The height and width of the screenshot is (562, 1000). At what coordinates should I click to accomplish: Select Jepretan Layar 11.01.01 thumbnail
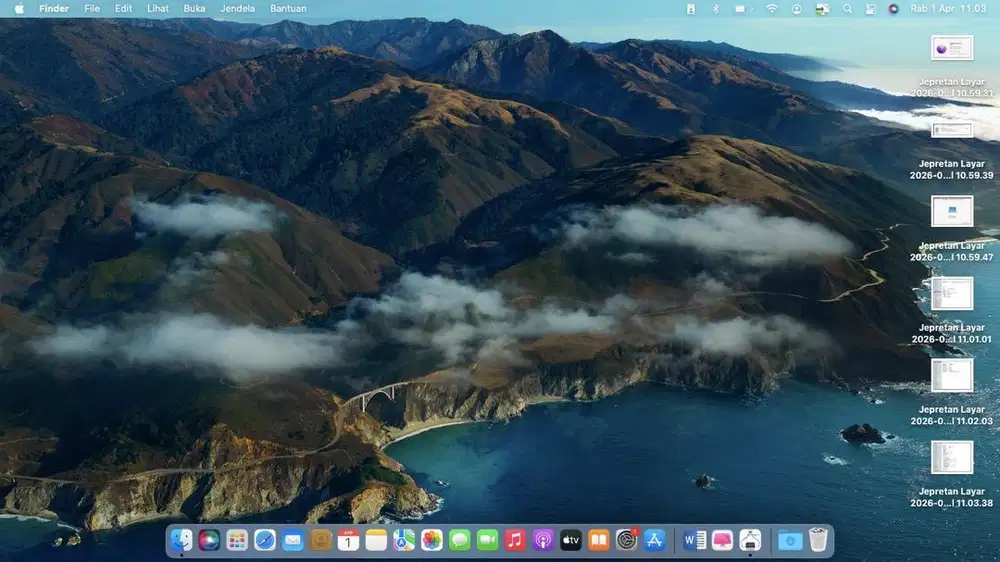952,293
